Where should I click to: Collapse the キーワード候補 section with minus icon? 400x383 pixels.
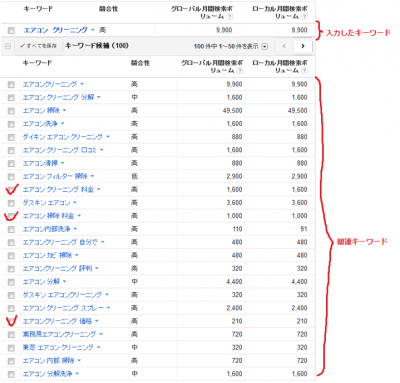click(8, 46)
